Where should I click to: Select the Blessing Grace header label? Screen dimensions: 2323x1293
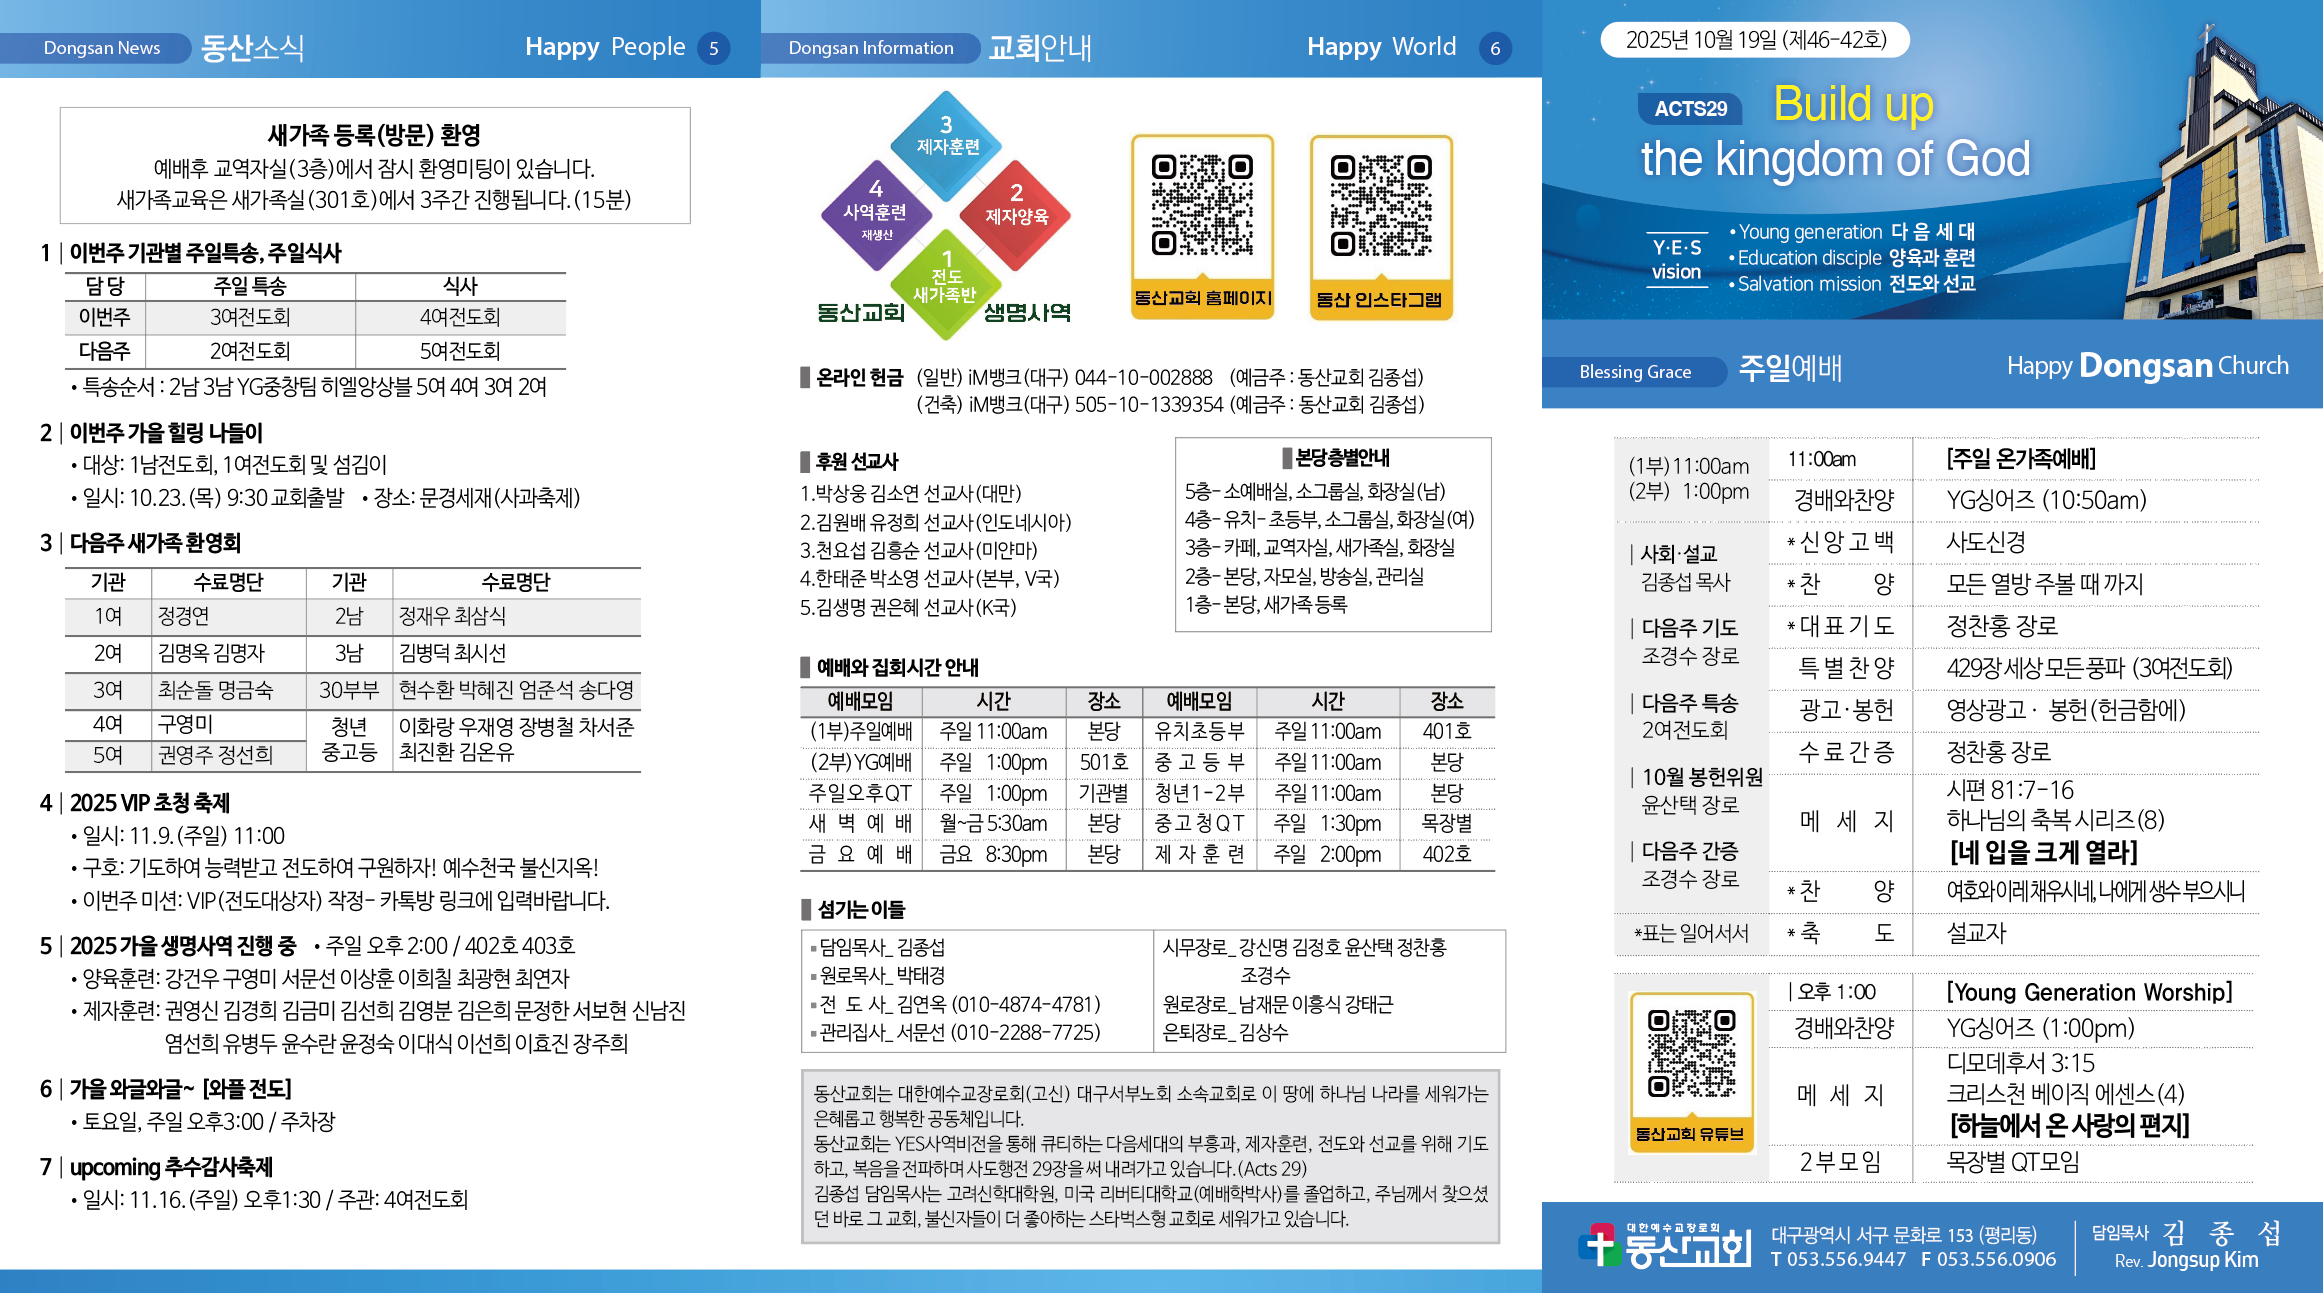[1634, 372]
